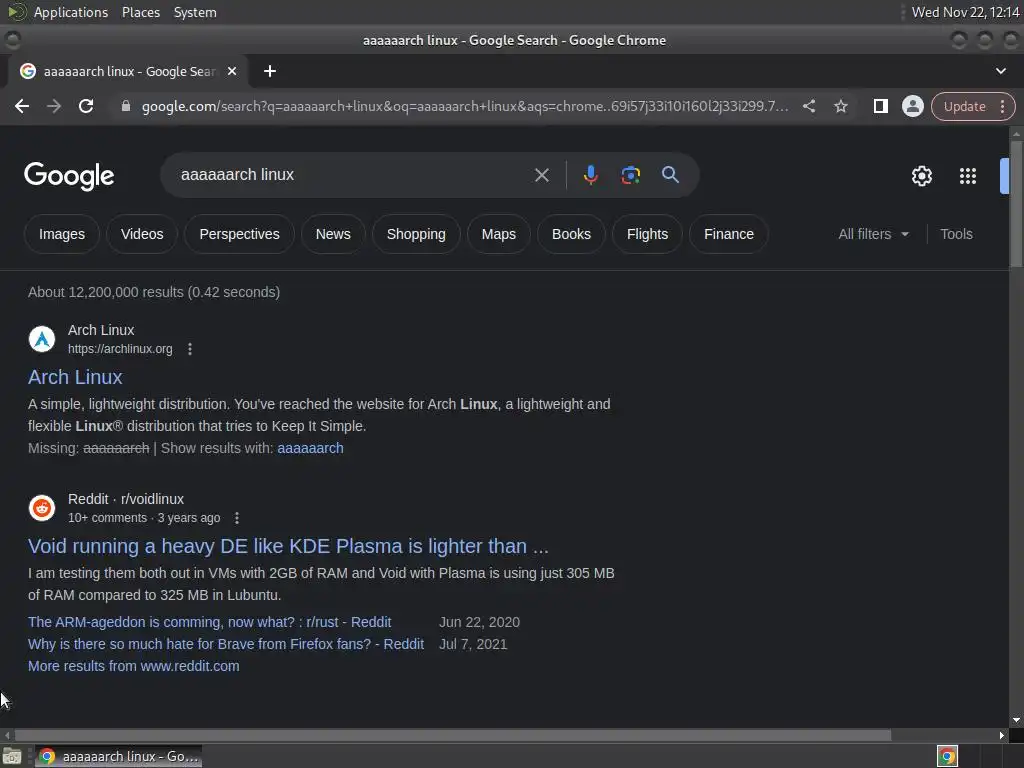Viewport: 1024px width, 768px height.
Task: Expand the All filters dropdown
Action: pyautogui.click(x=874, y=234)
